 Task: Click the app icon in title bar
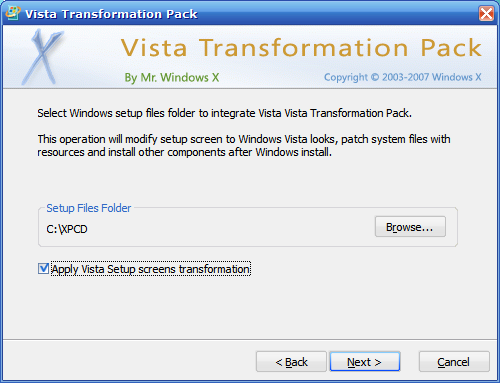pos(13,13)
